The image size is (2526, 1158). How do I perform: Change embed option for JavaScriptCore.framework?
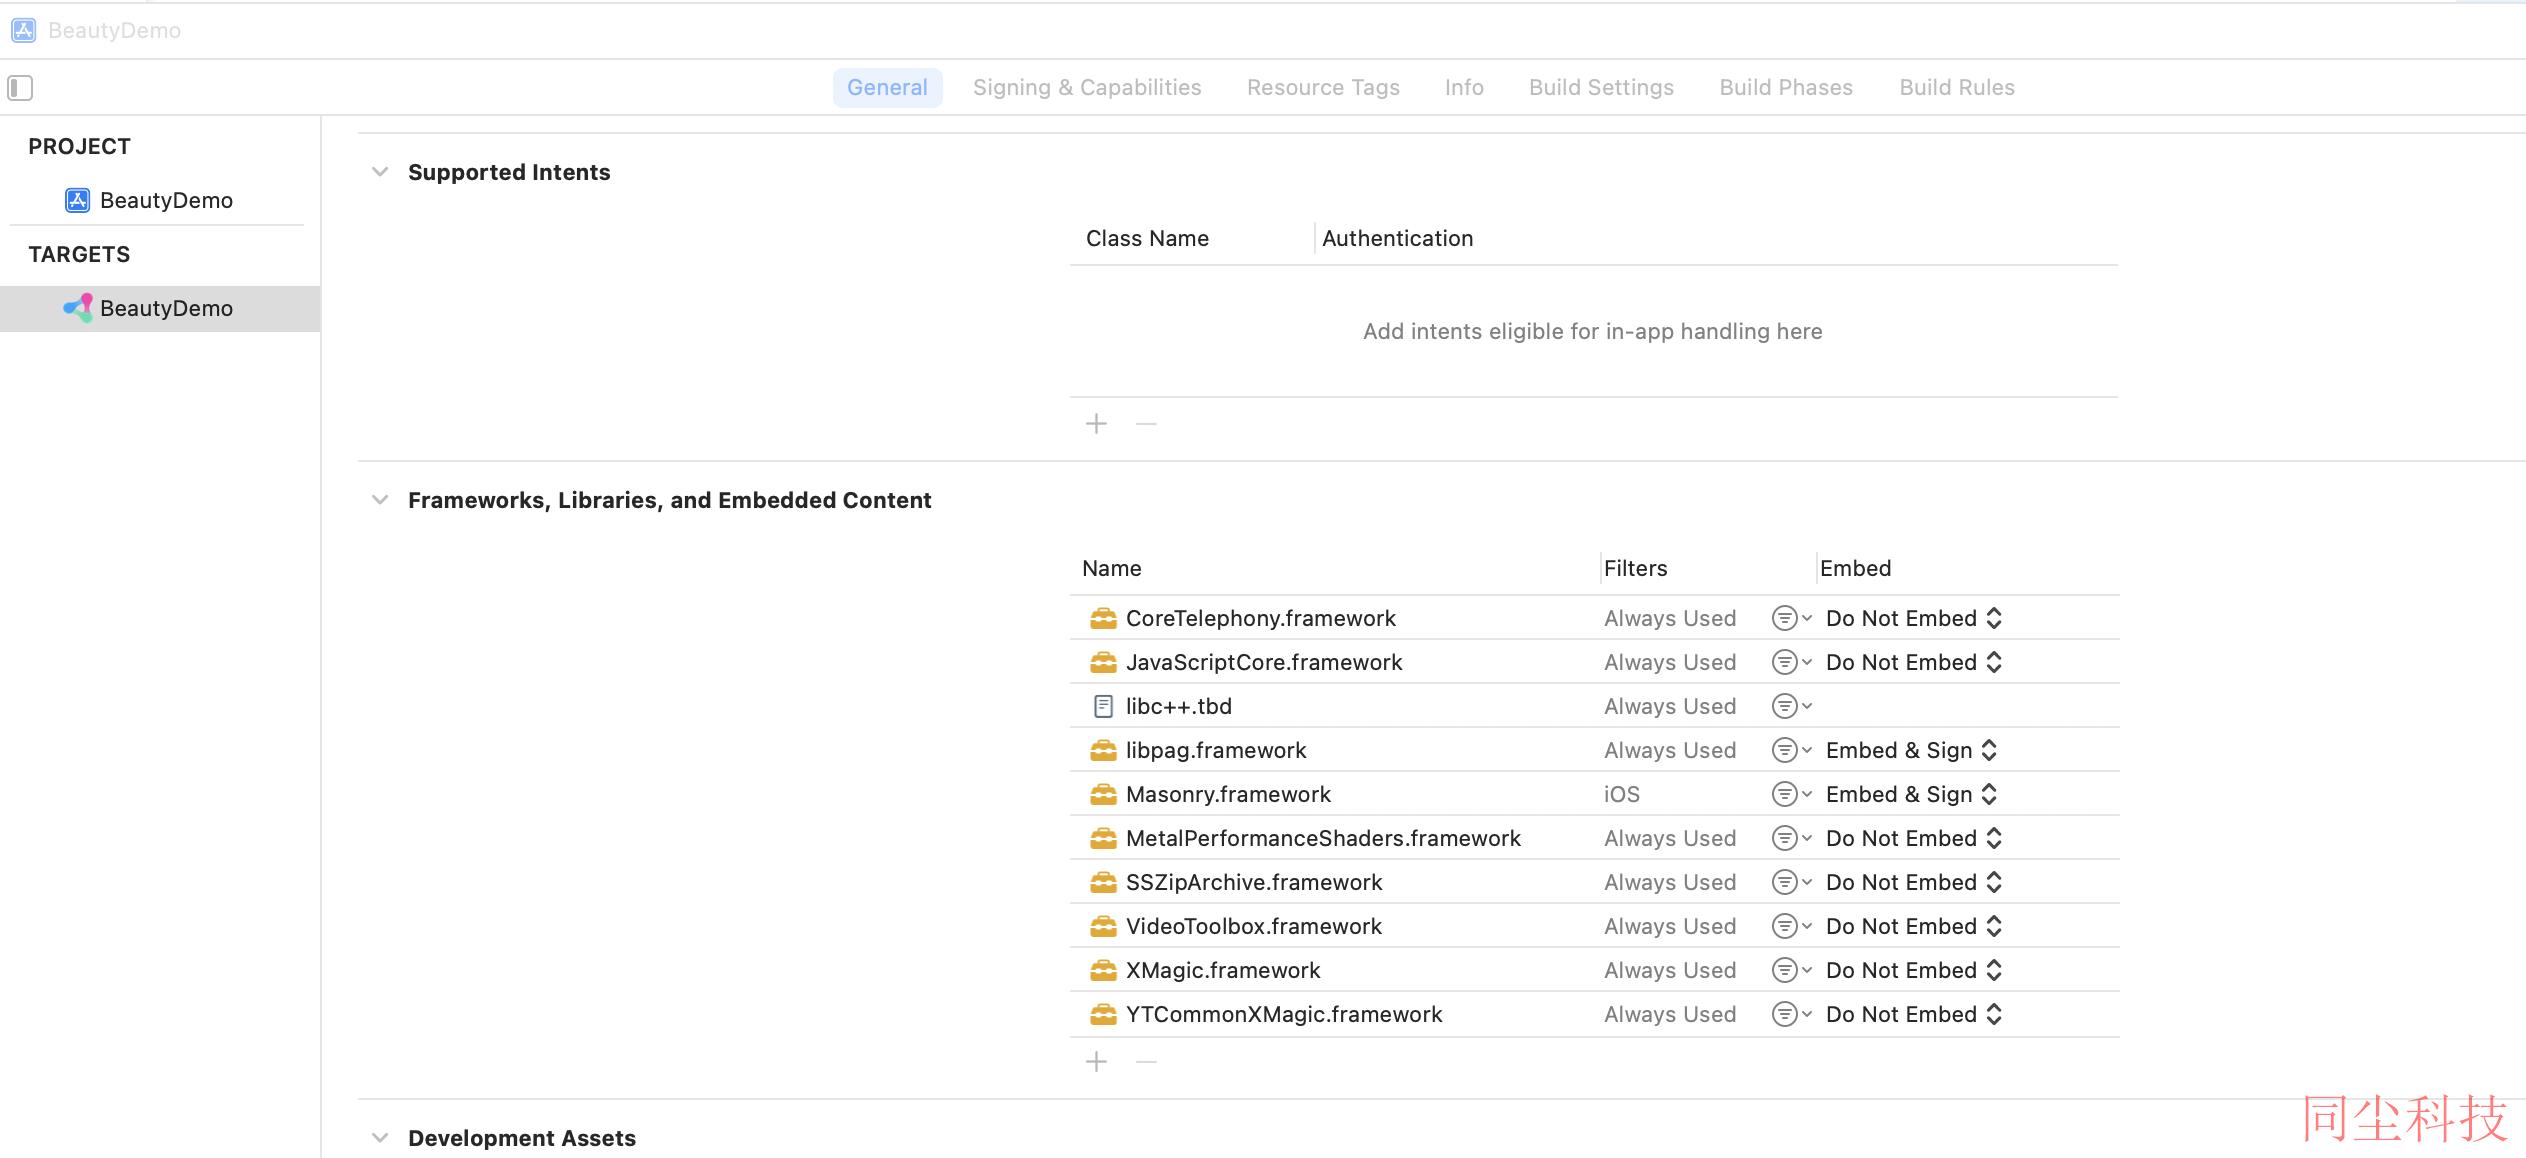pos(1914,662)
